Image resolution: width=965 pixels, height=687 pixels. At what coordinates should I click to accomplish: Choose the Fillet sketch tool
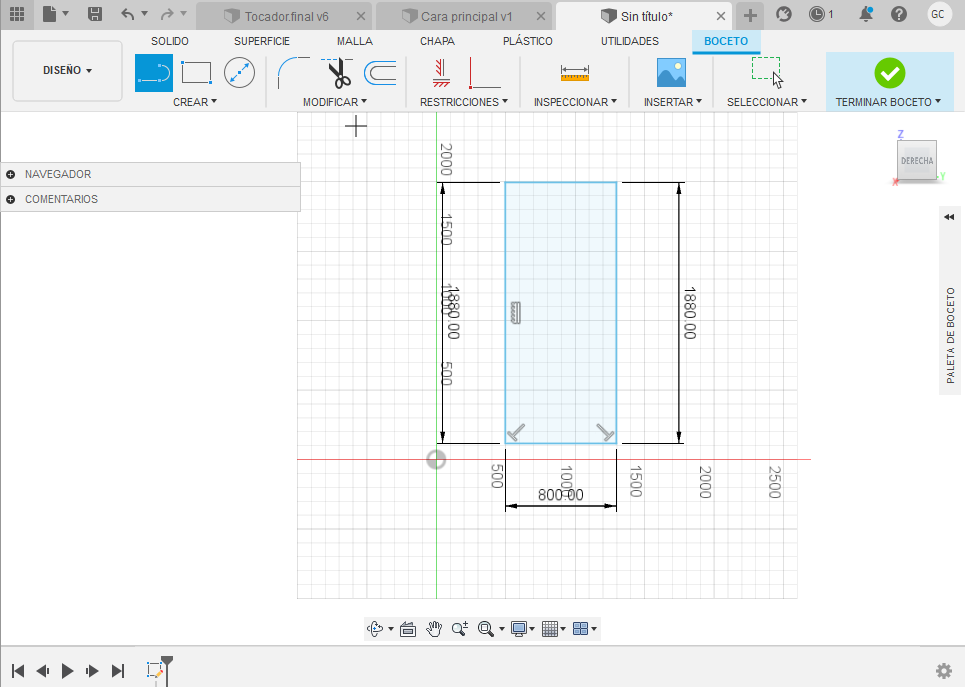(x=293, y=72)
